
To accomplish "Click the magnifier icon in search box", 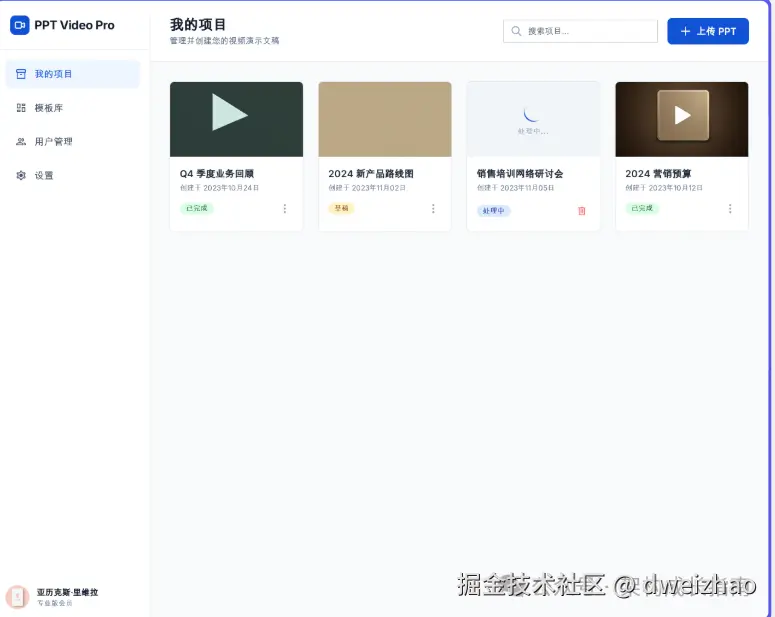I will [517, 31].
